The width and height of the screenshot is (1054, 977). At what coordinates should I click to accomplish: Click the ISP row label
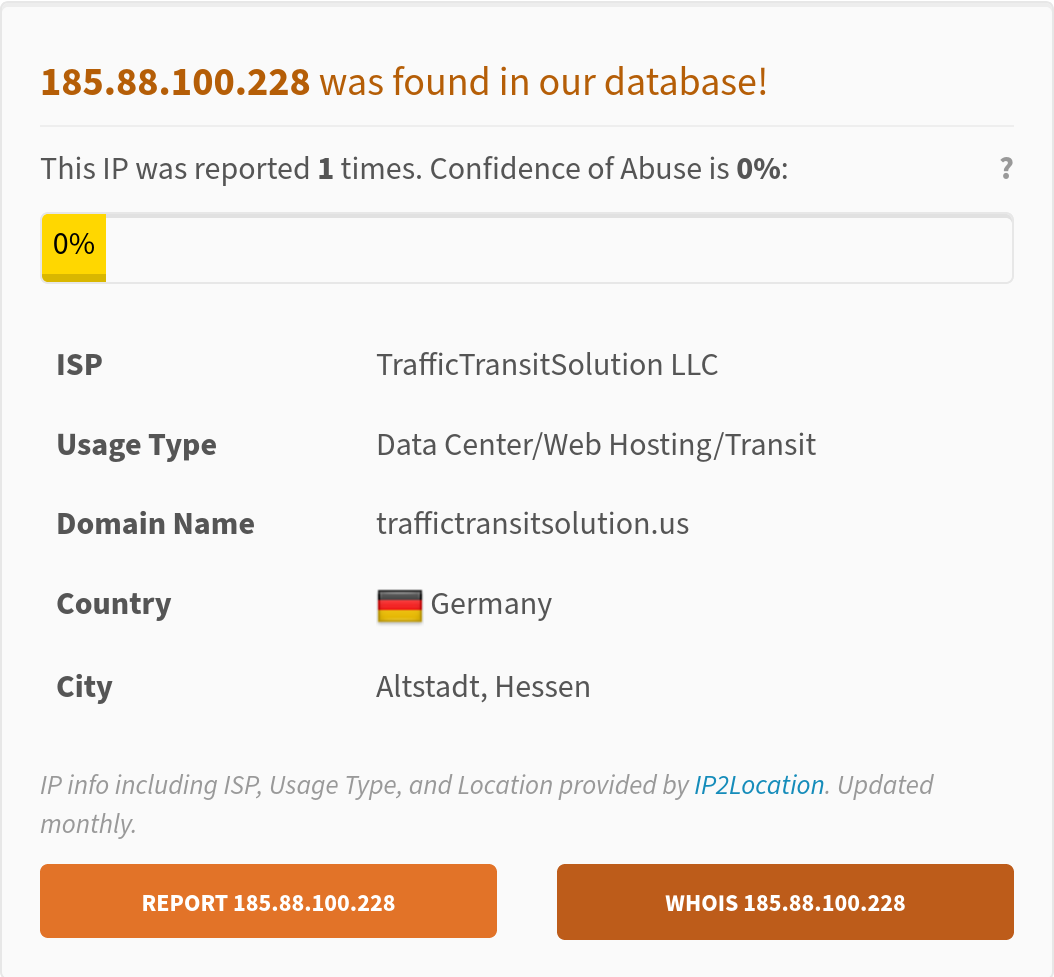coord(80,364)
